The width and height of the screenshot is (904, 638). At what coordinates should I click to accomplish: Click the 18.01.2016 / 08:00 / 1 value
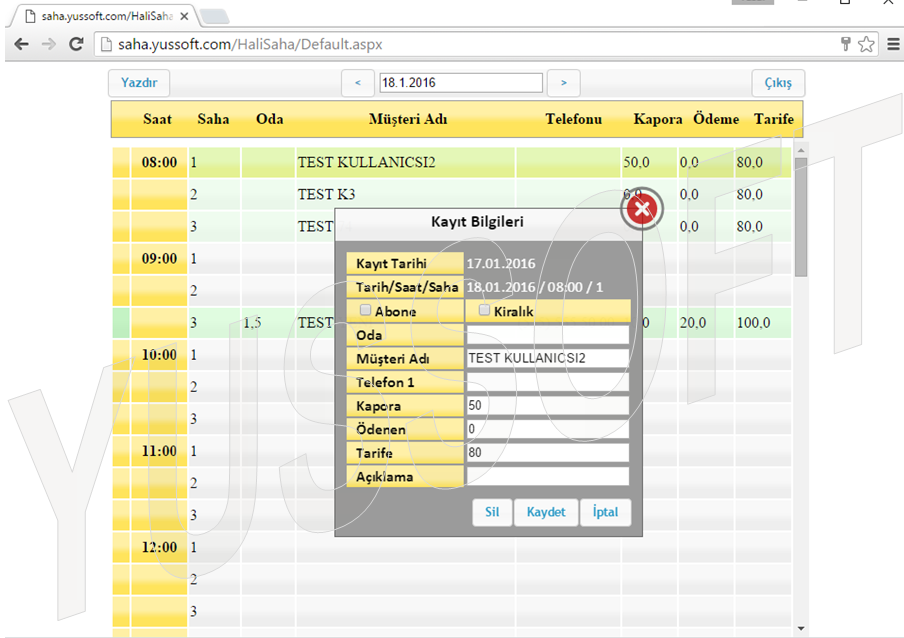pyautogui.click(x=534, y=287)
